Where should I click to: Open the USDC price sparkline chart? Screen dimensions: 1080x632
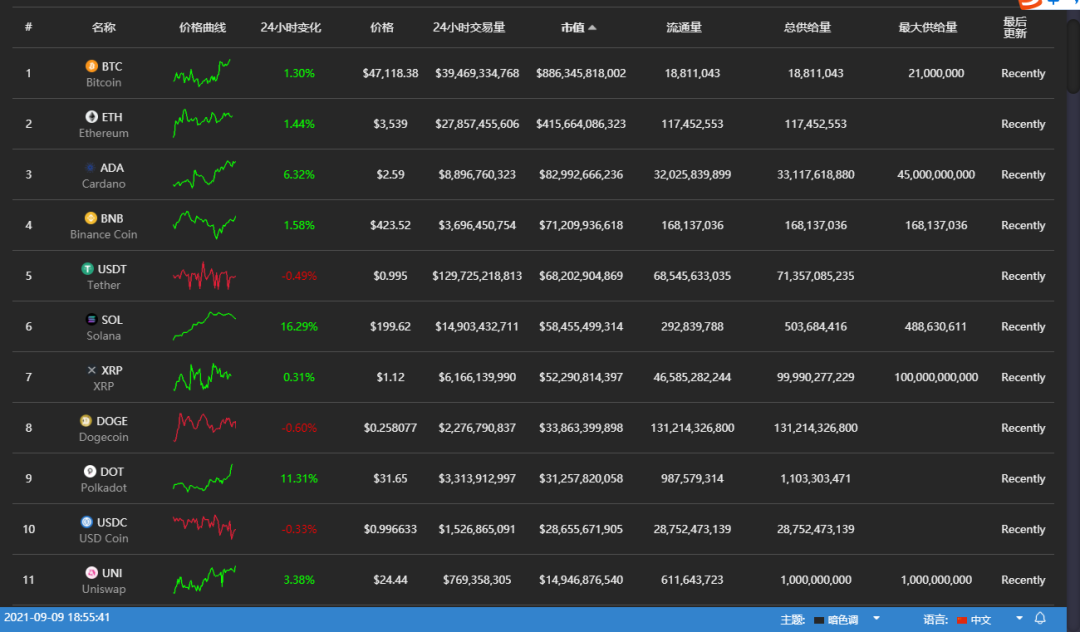pos(205,527)
